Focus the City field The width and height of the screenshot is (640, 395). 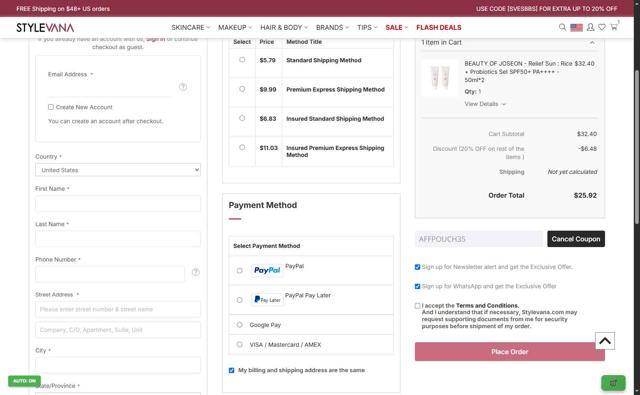pyautogui.click(x=118, y=365)
